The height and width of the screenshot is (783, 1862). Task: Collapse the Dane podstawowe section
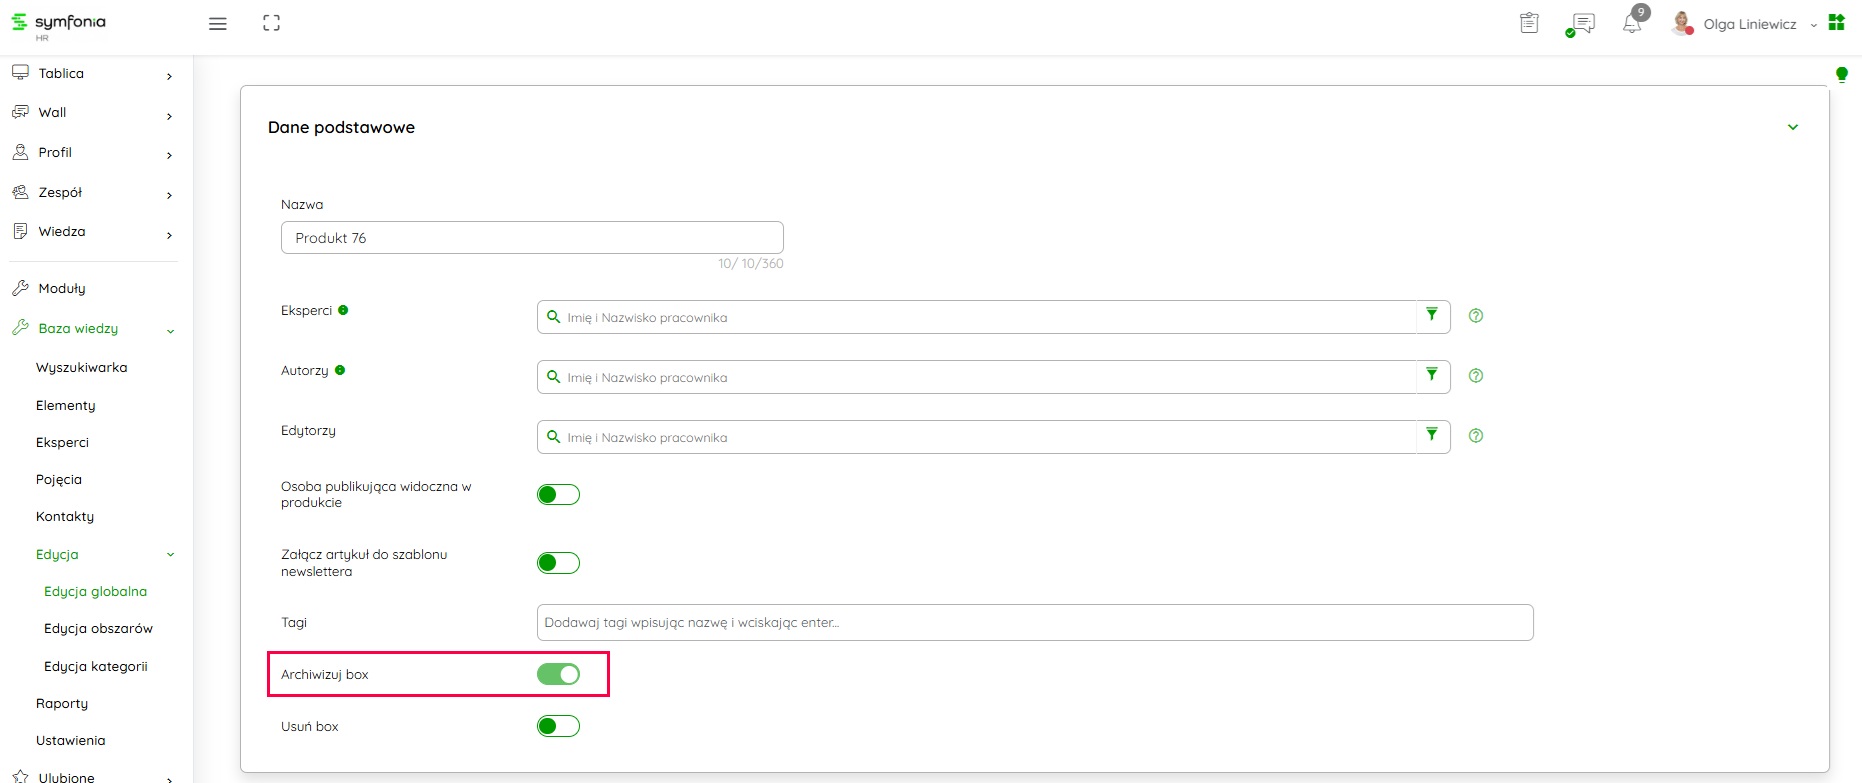tap(1792, 127)
